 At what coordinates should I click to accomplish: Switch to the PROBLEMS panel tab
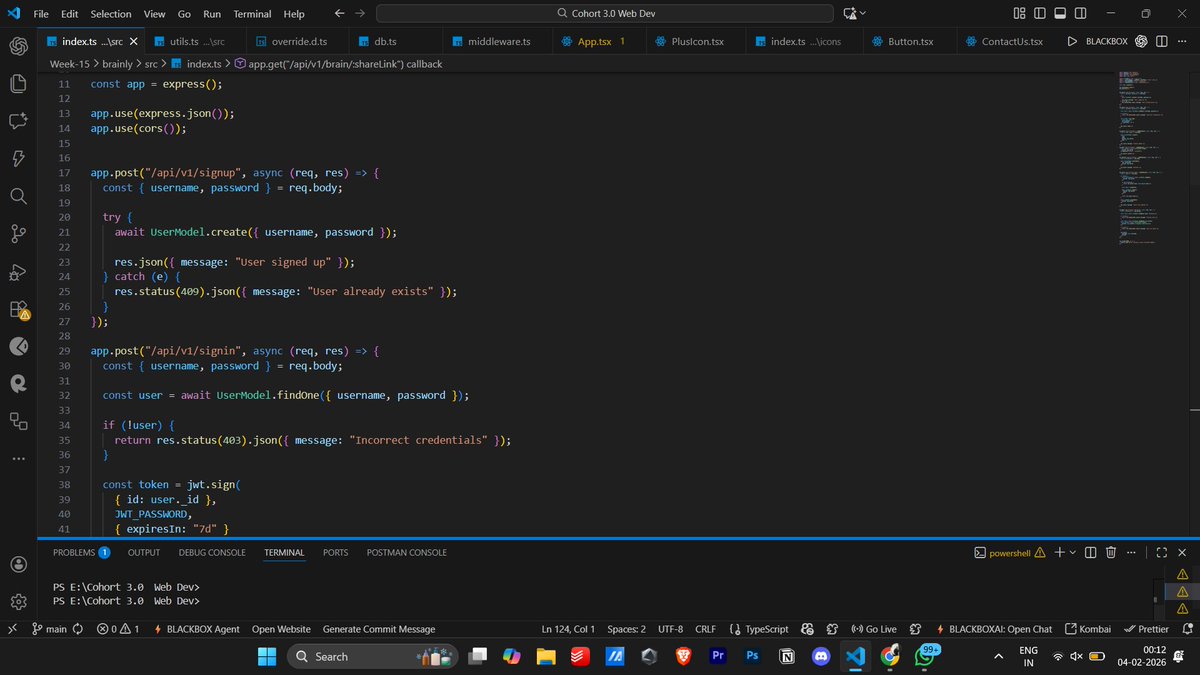(x=81, y=552)
